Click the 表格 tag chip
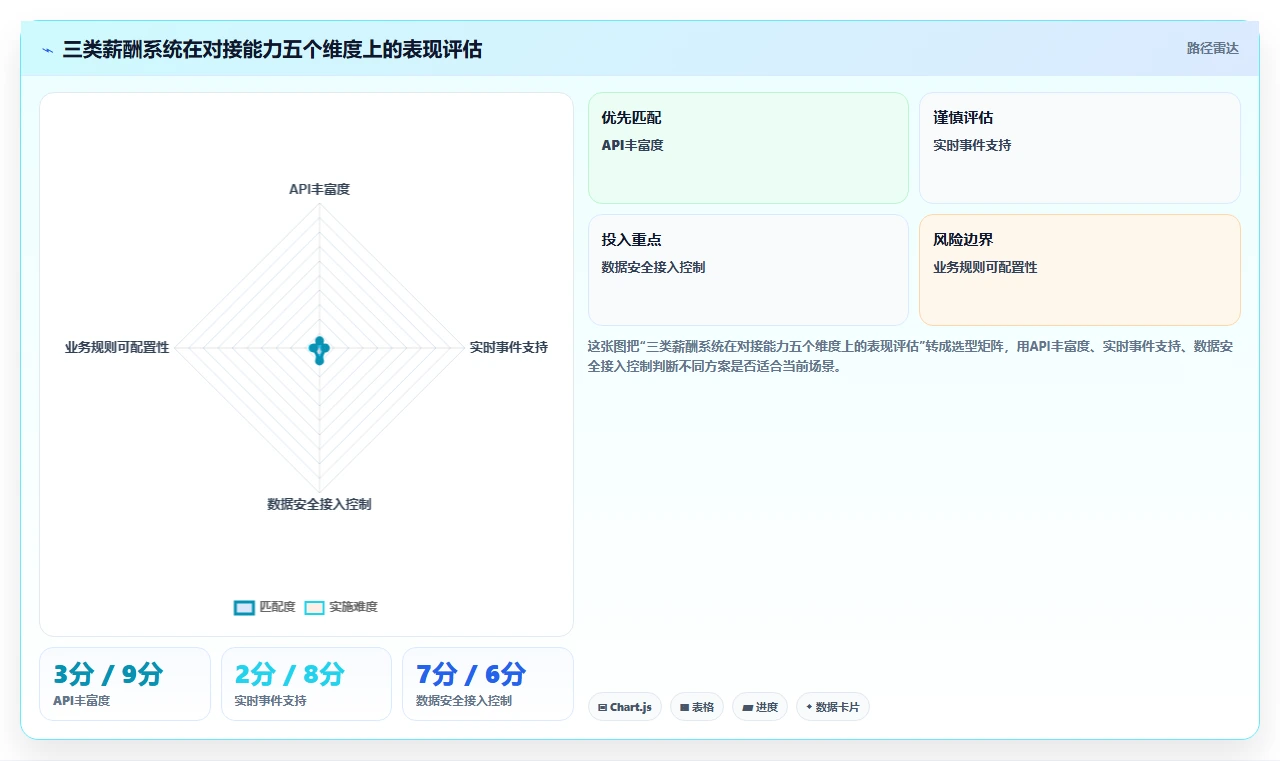Image resolution: width=1280 pixels, height=761 pixels. (x=697, y=707)
